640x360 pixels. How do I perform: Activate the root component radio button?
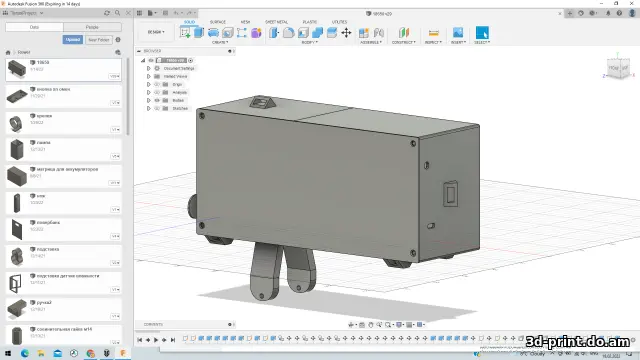pyautogui.click(x=191, y=60)
